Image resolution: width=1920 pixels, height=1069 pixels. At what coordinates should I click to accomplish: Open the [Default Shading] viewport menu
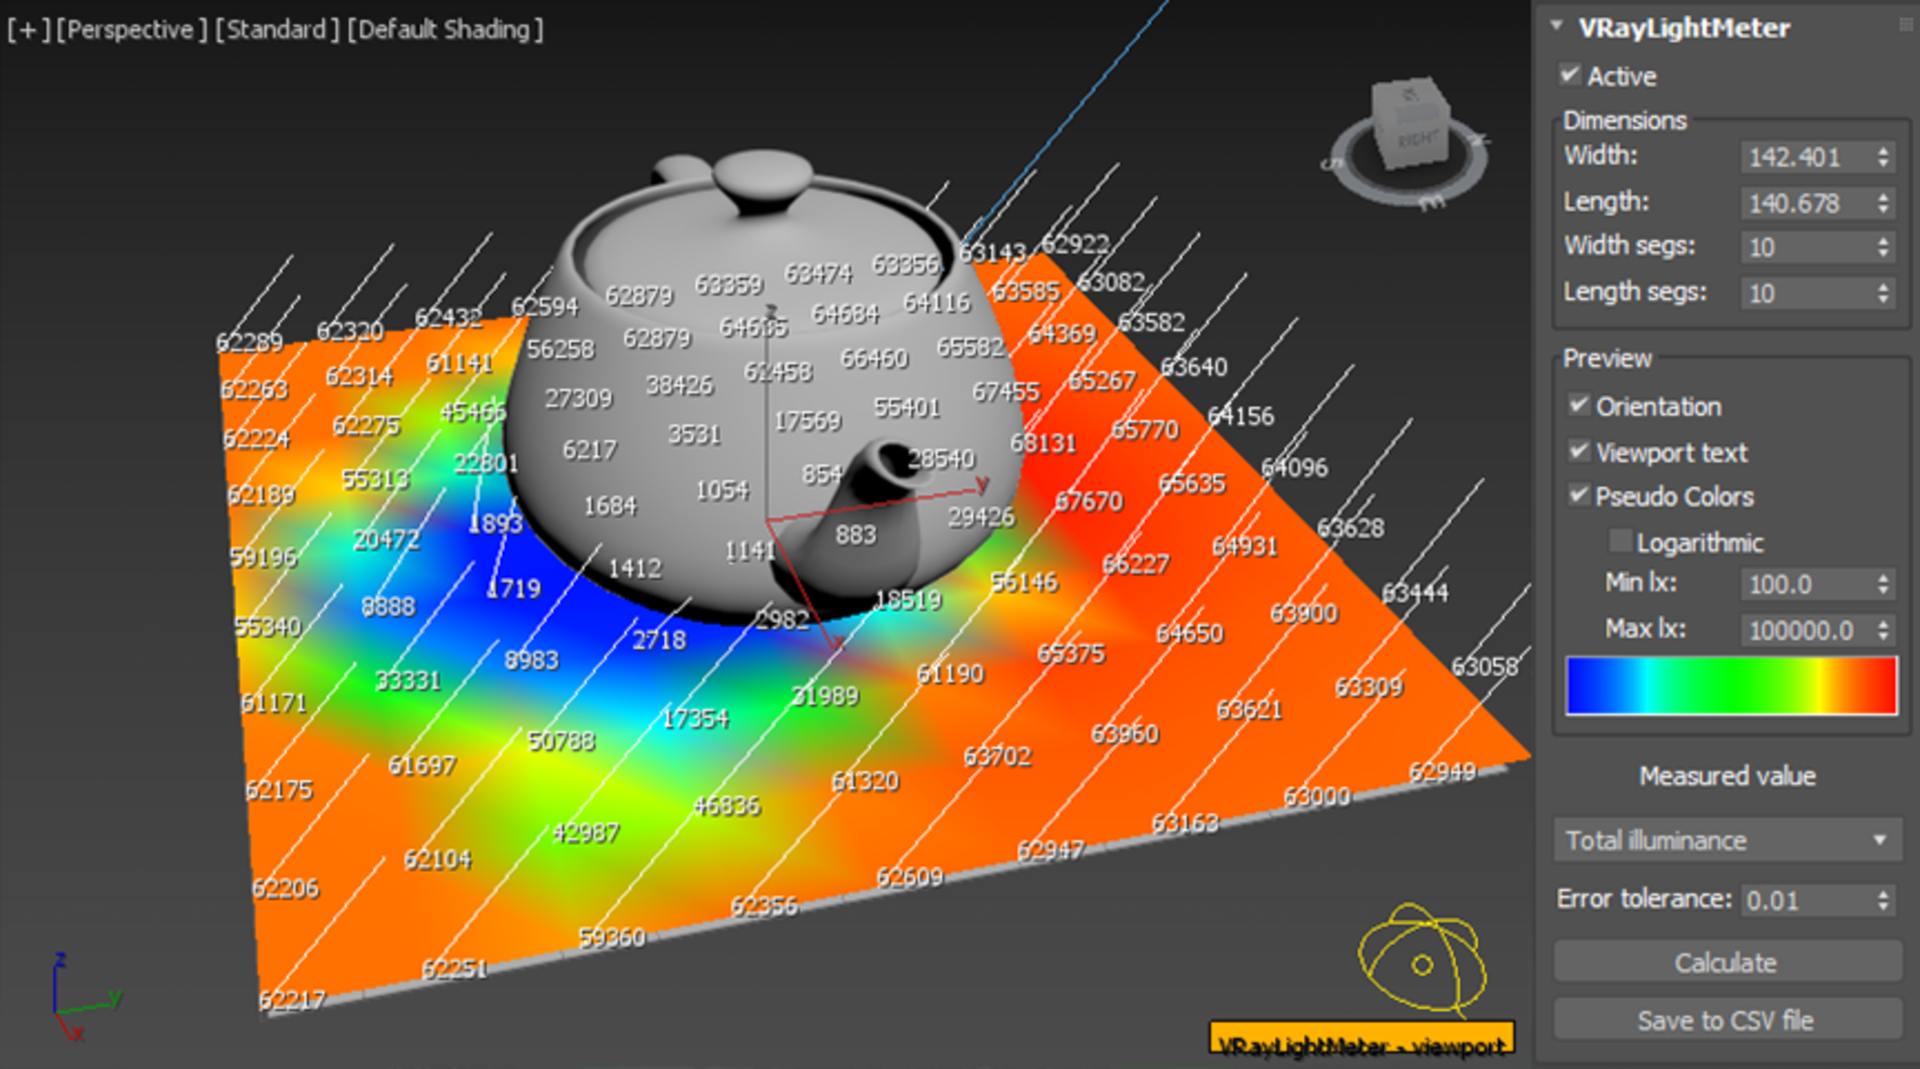click(445, 29)
